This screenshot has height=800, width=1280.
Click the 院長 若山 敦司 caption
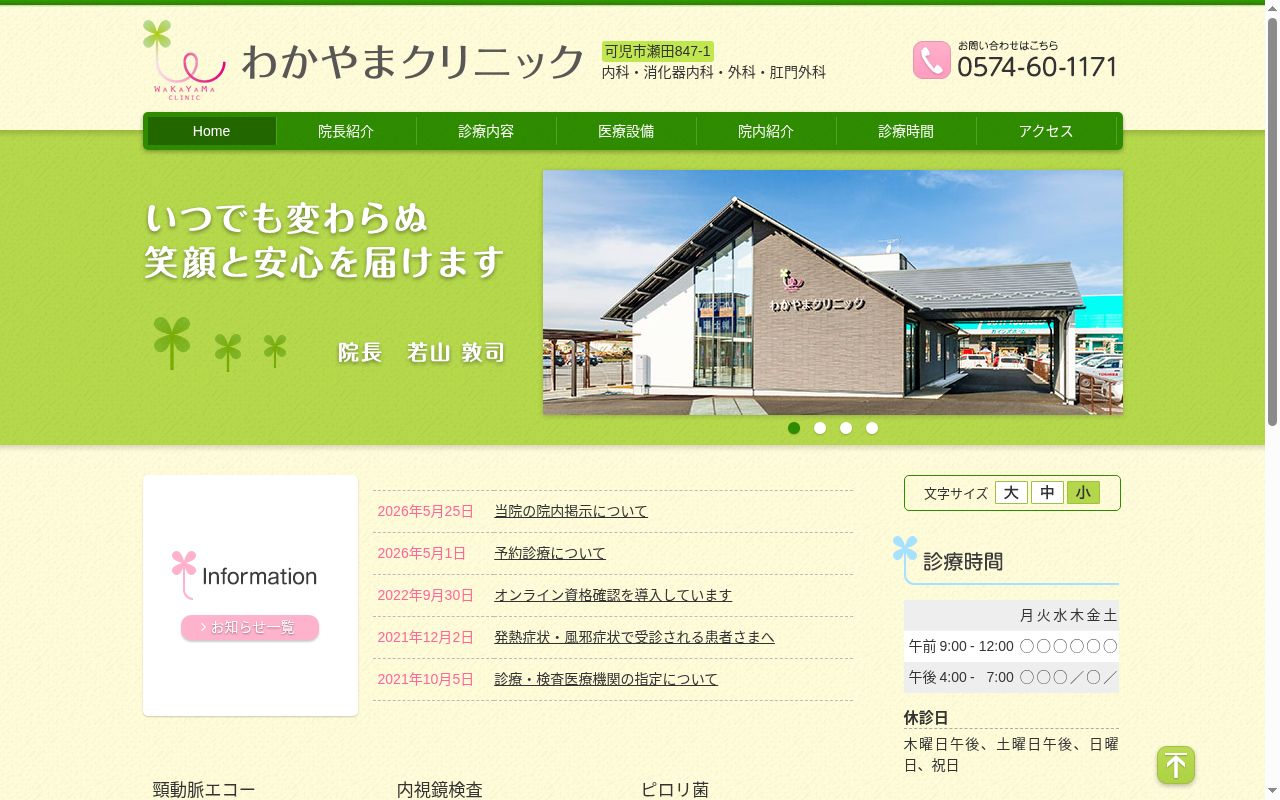tap(422, 352)
